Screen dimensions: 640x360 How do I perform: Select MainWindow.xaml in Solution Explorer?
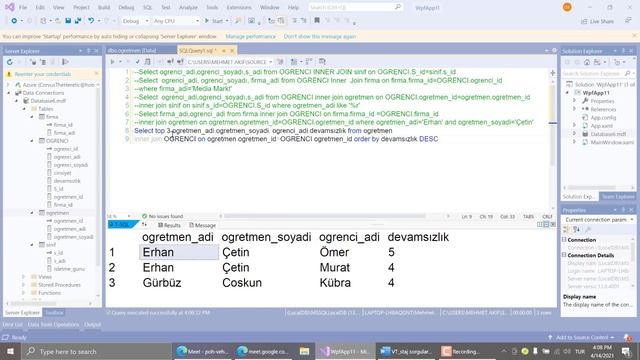[x=612, y=142]
